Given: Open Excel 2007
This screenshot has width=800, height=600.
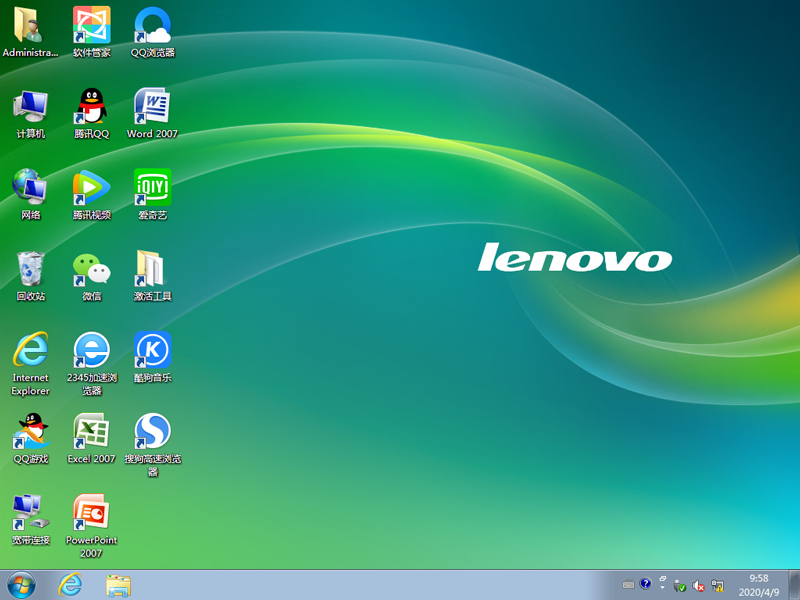Looking at the screenshot, I should tap(91, 432).
